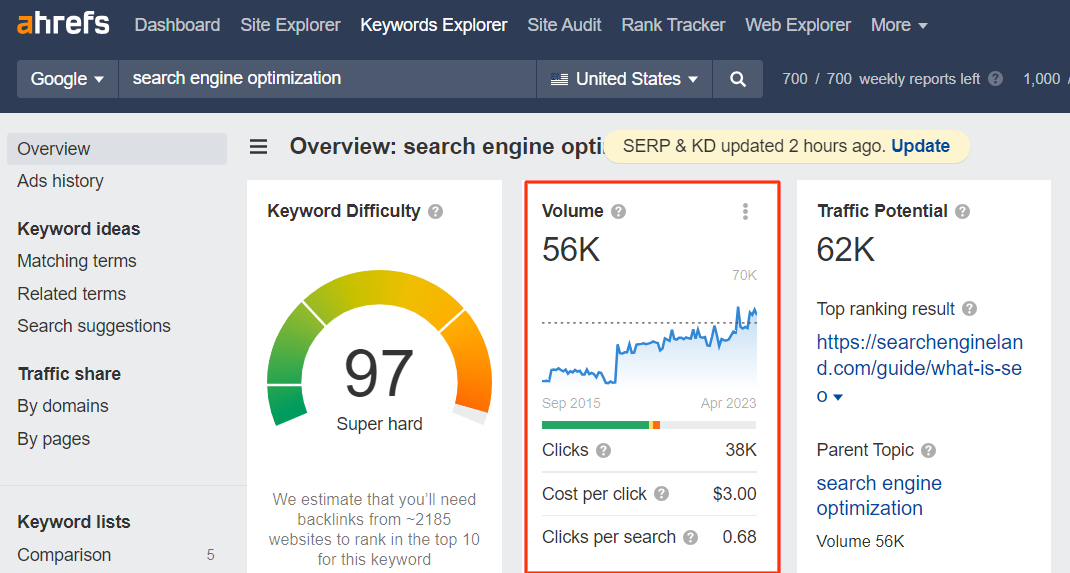Open the United States country dropdown
1070x573 pixels.
point(624,79)
